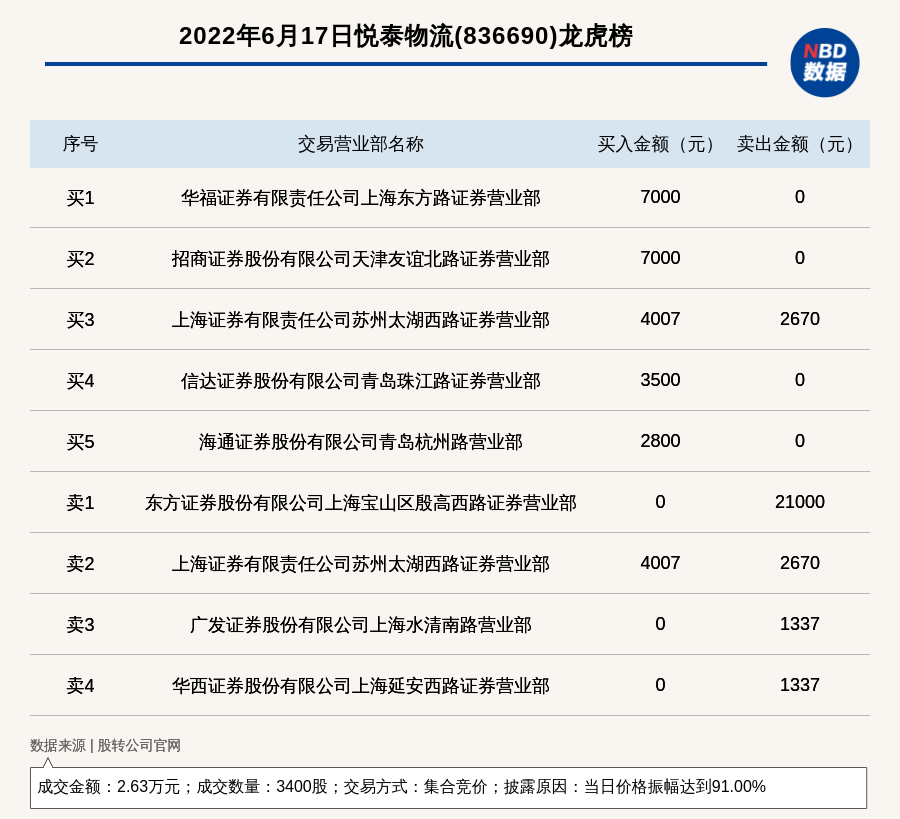
Task: Select 广发证券股份有限公司上海水清南路营业部
Action: click(x=360, y=624)
